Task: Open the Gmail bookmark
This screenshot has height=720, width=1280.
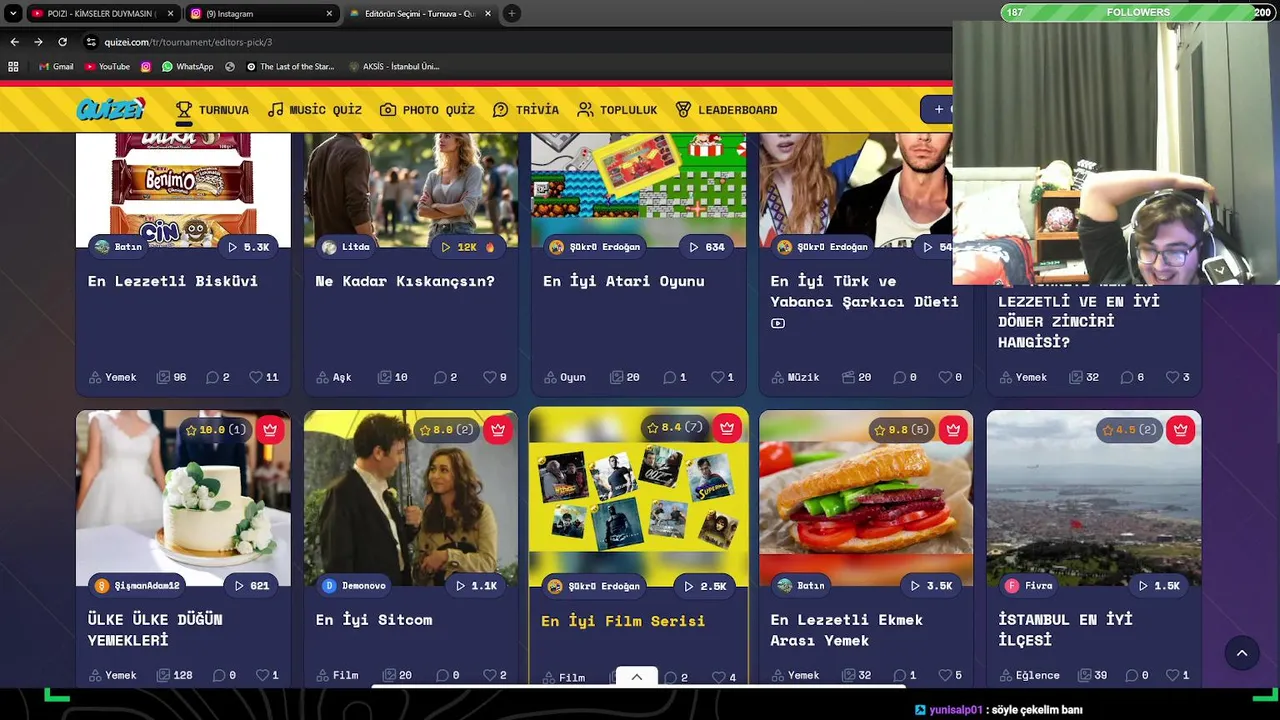Action: (x=56, y=67)
